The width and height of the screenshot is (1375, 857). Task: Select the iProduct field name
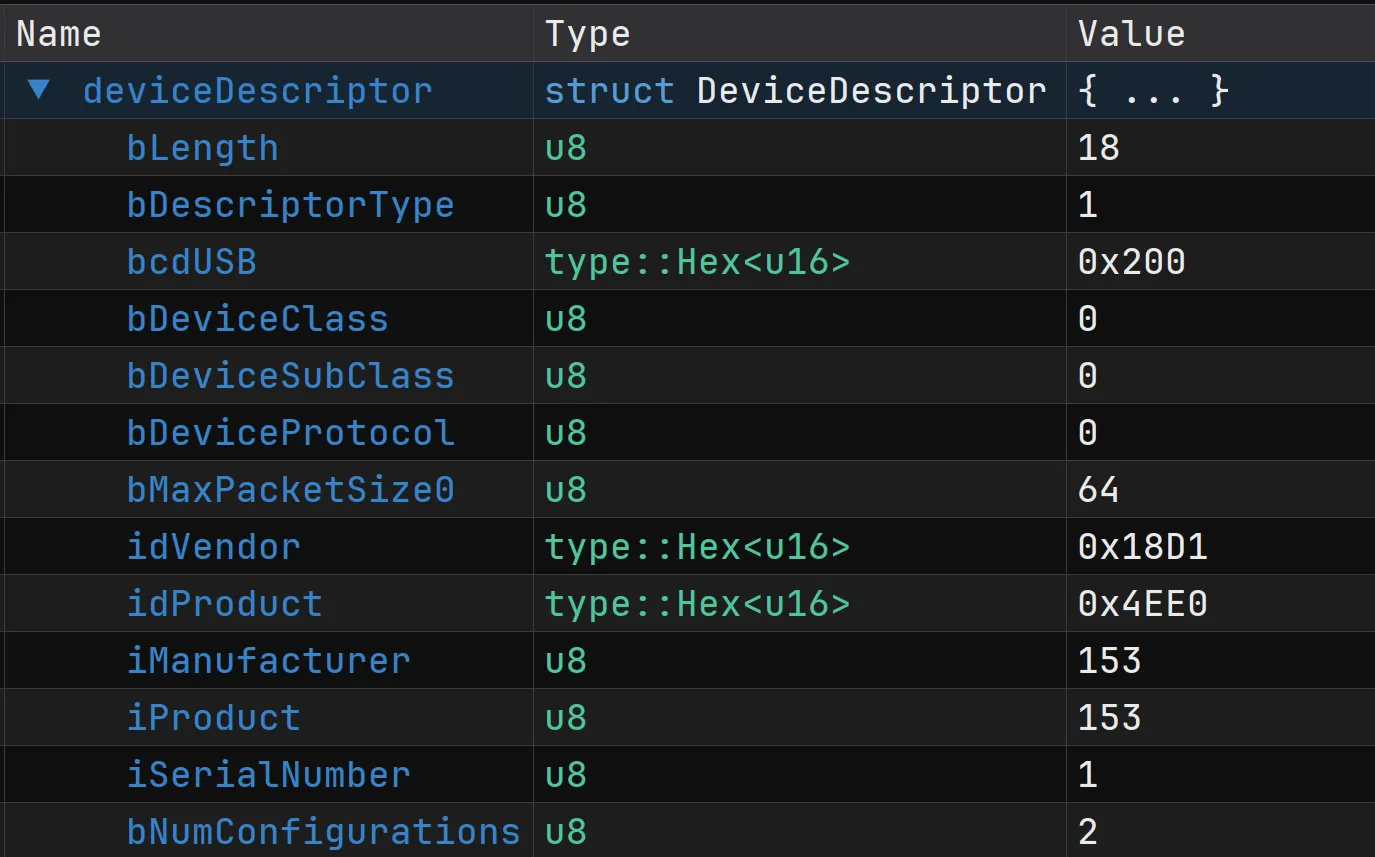point(213,718)
